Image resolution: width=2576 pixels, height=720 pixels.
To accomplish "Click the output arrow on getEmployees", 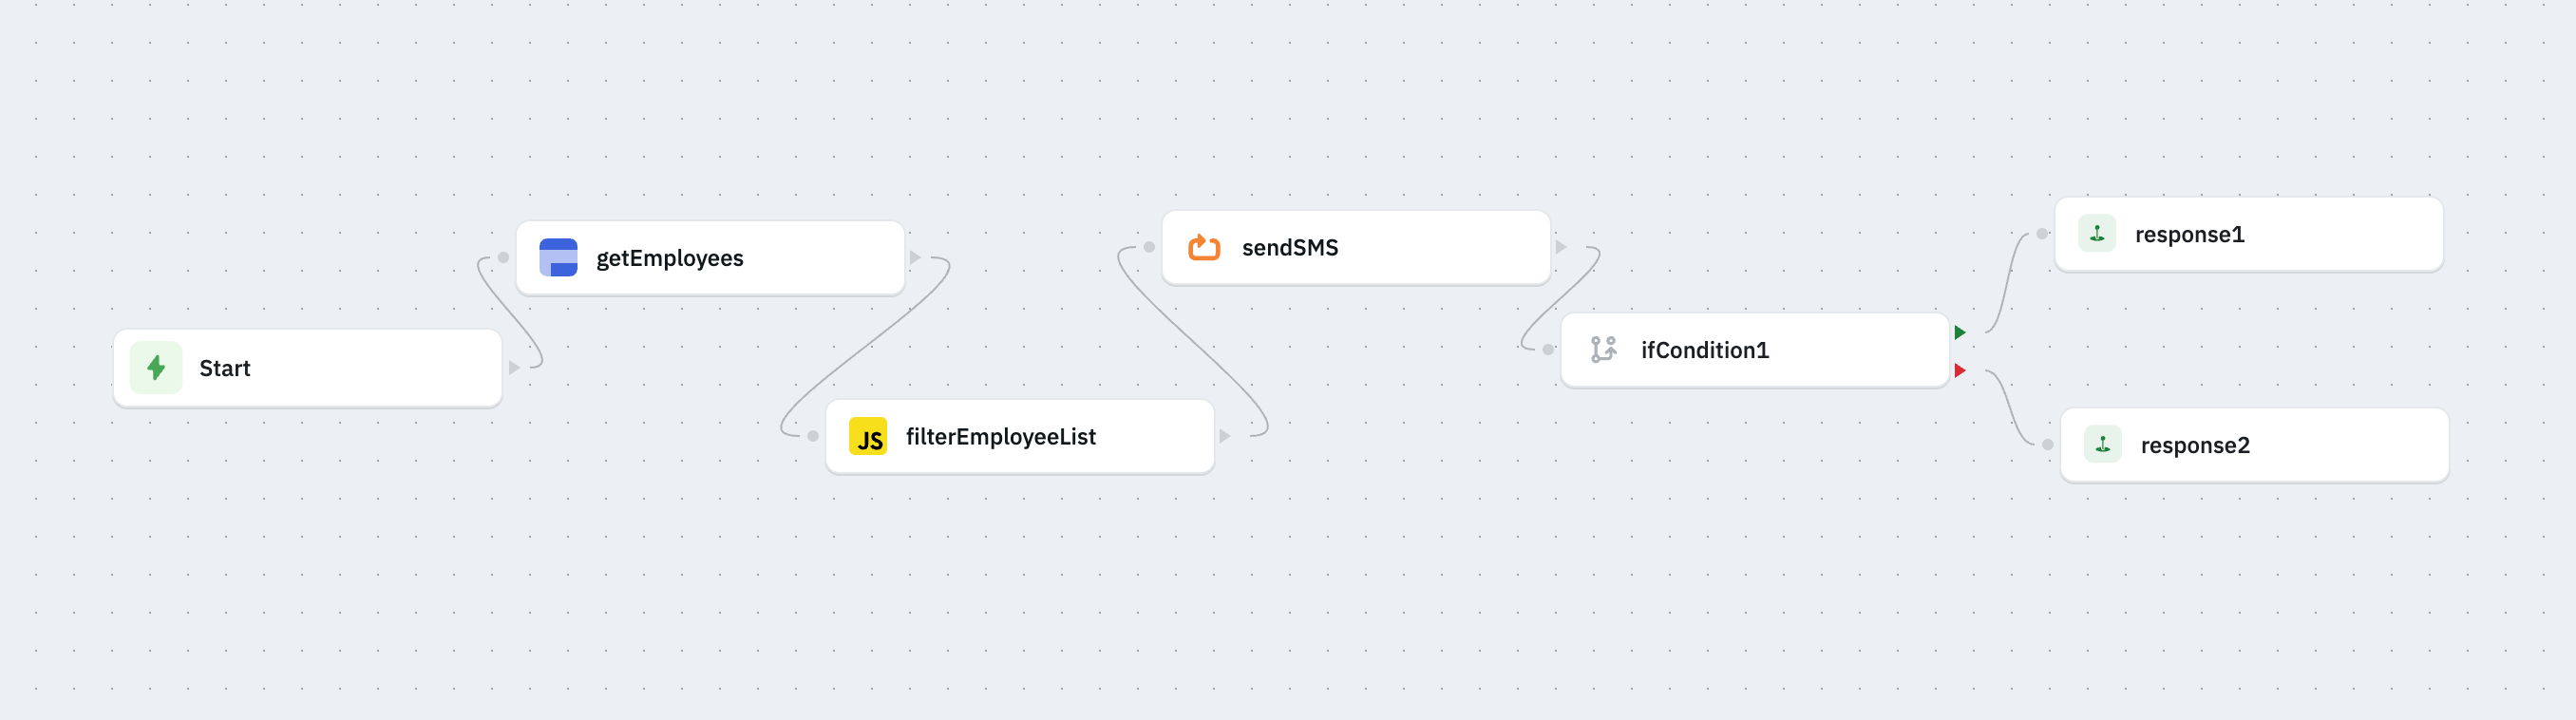I will pos(917,257).
